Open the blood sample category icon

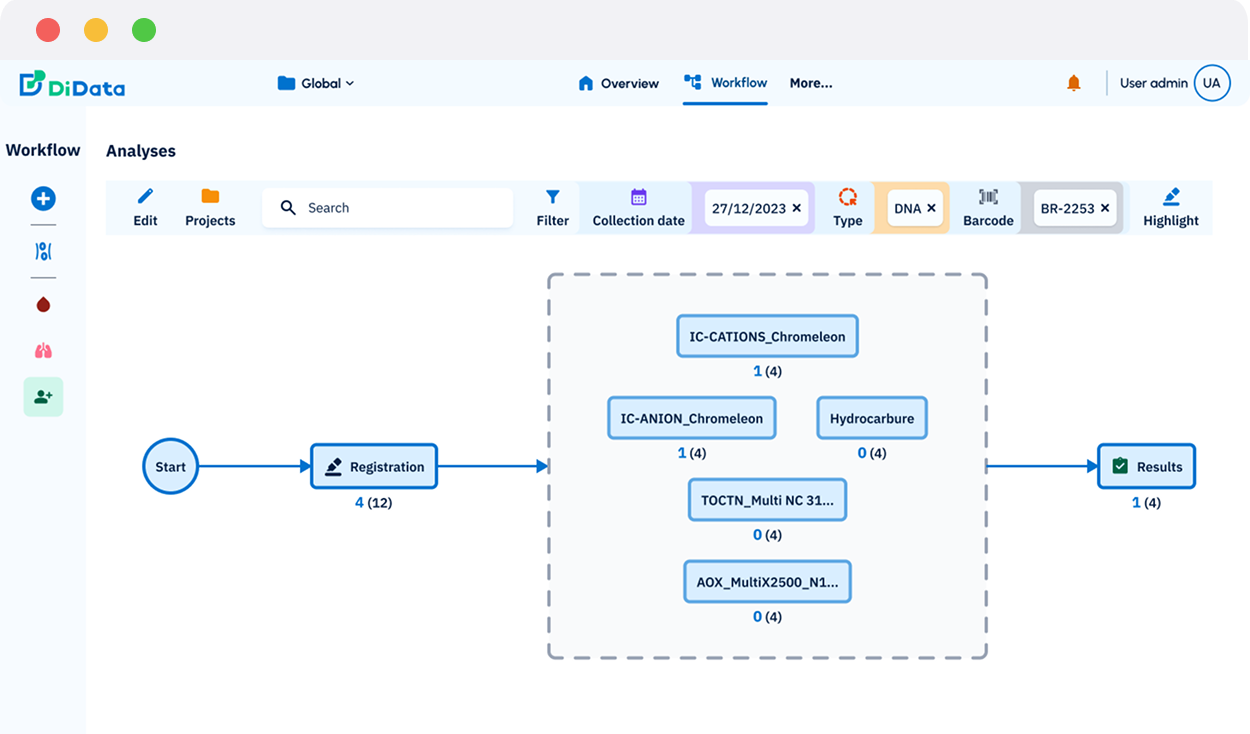click(x=43, y=304)
